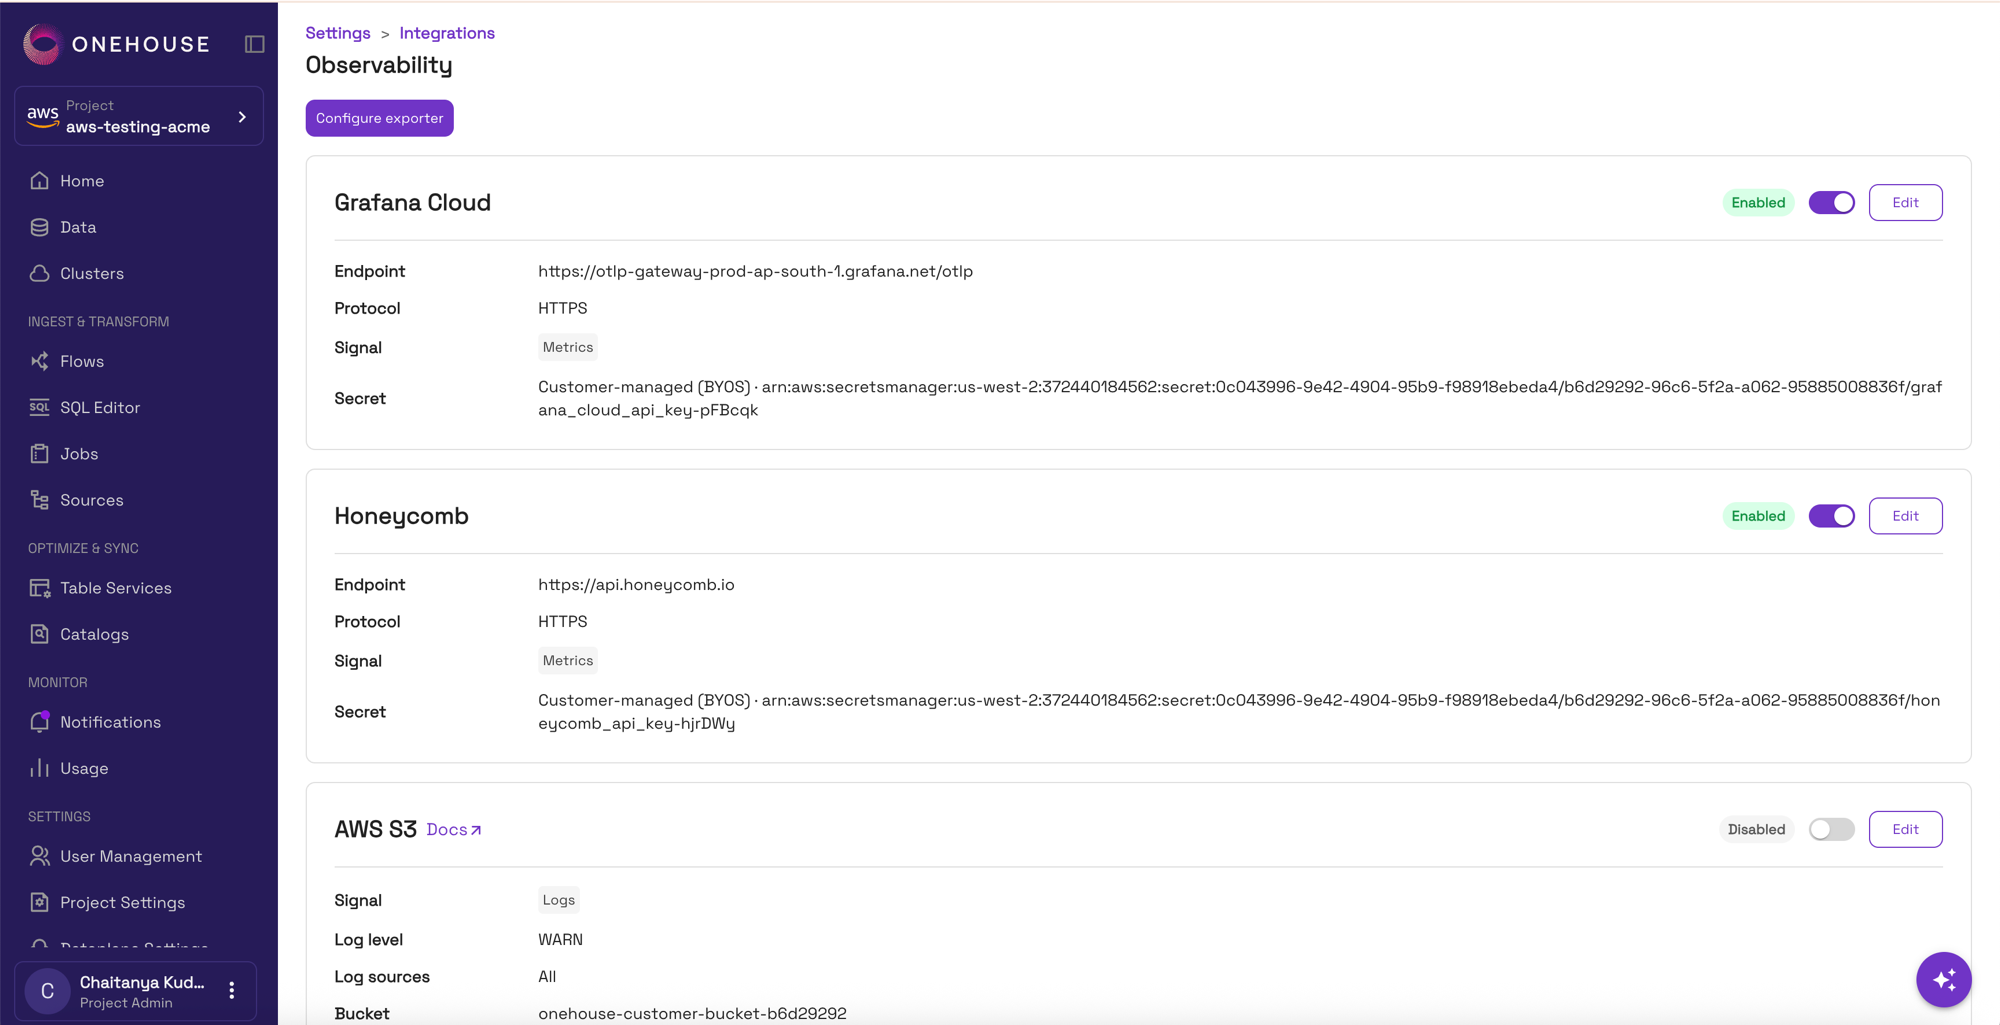Screen dimensions: 2000x1025
Task: Open Jobs page
Action: [79, 454]
